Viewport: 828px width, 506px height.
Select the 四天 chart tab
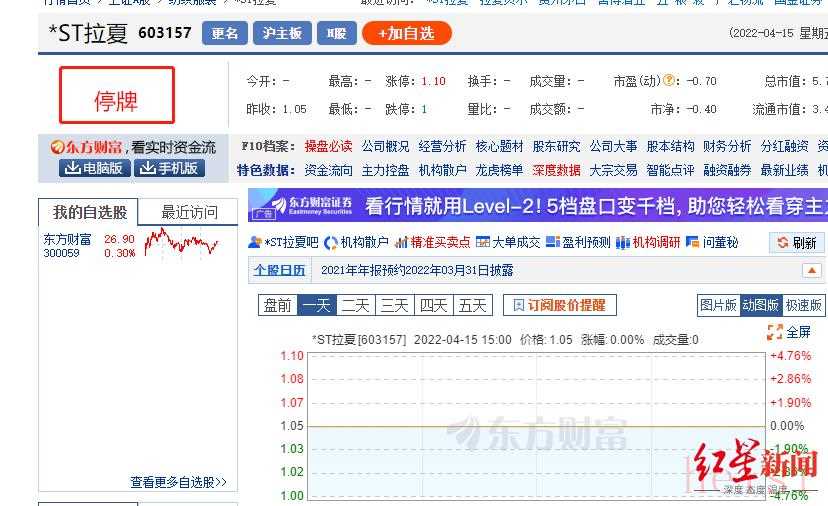pos(434,305)
